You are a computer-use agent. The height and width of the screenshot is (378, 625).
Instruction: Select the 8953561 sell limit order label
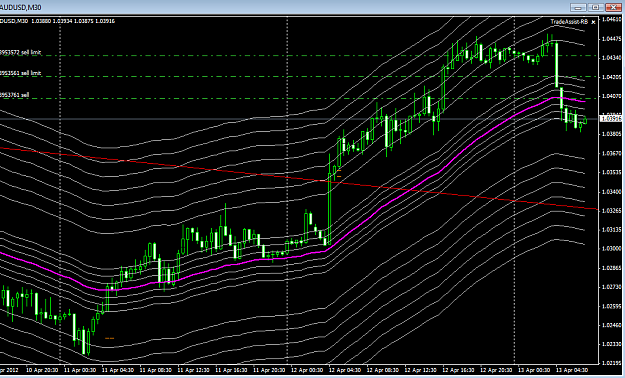coord(20,73)
